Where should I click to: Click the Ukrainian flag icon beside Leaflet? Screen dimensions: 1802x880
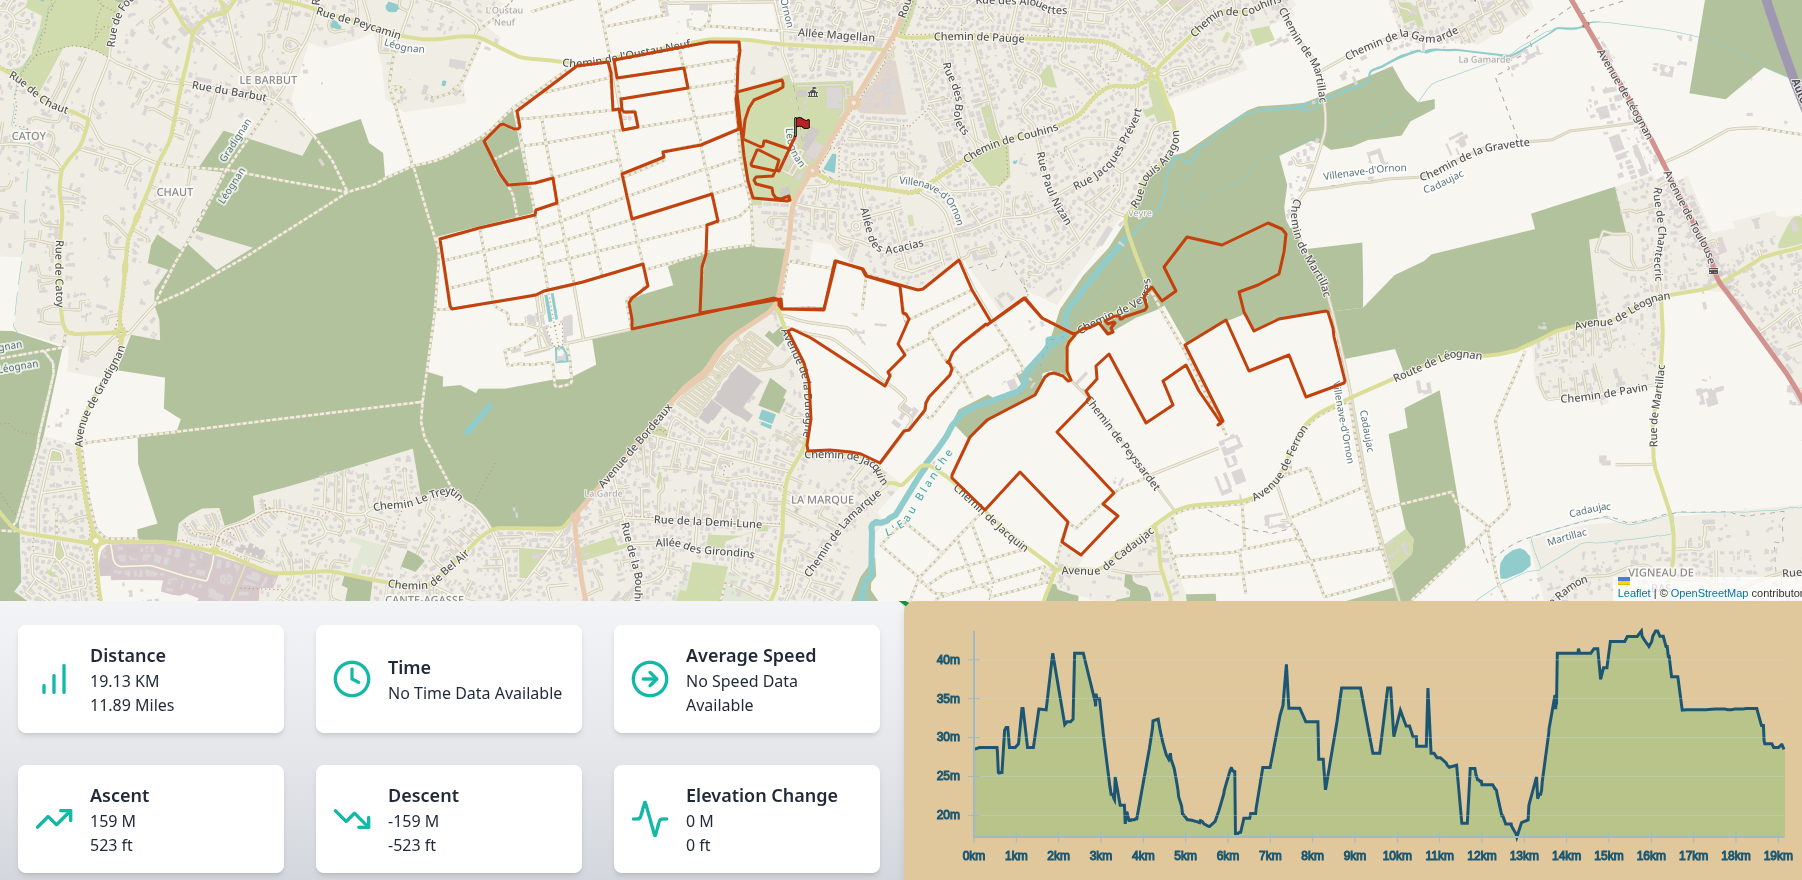[1624, 582]
